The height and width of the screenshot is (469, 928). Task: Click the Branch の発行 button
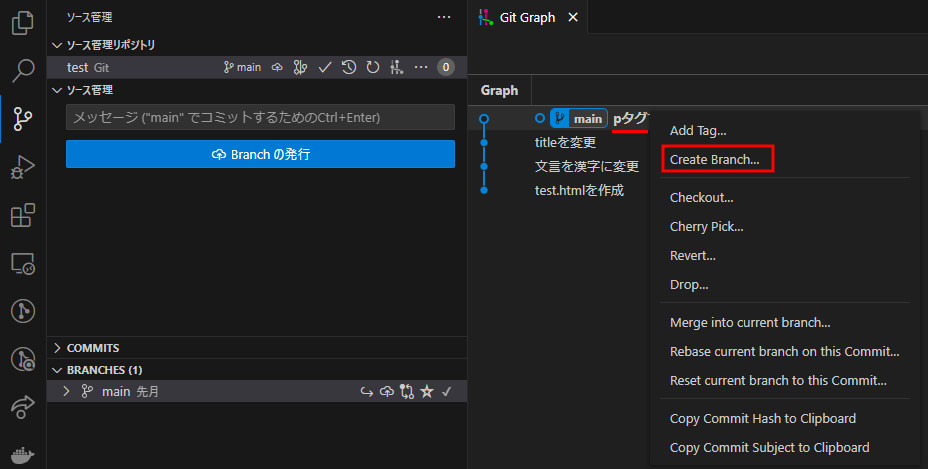(260, 154)
